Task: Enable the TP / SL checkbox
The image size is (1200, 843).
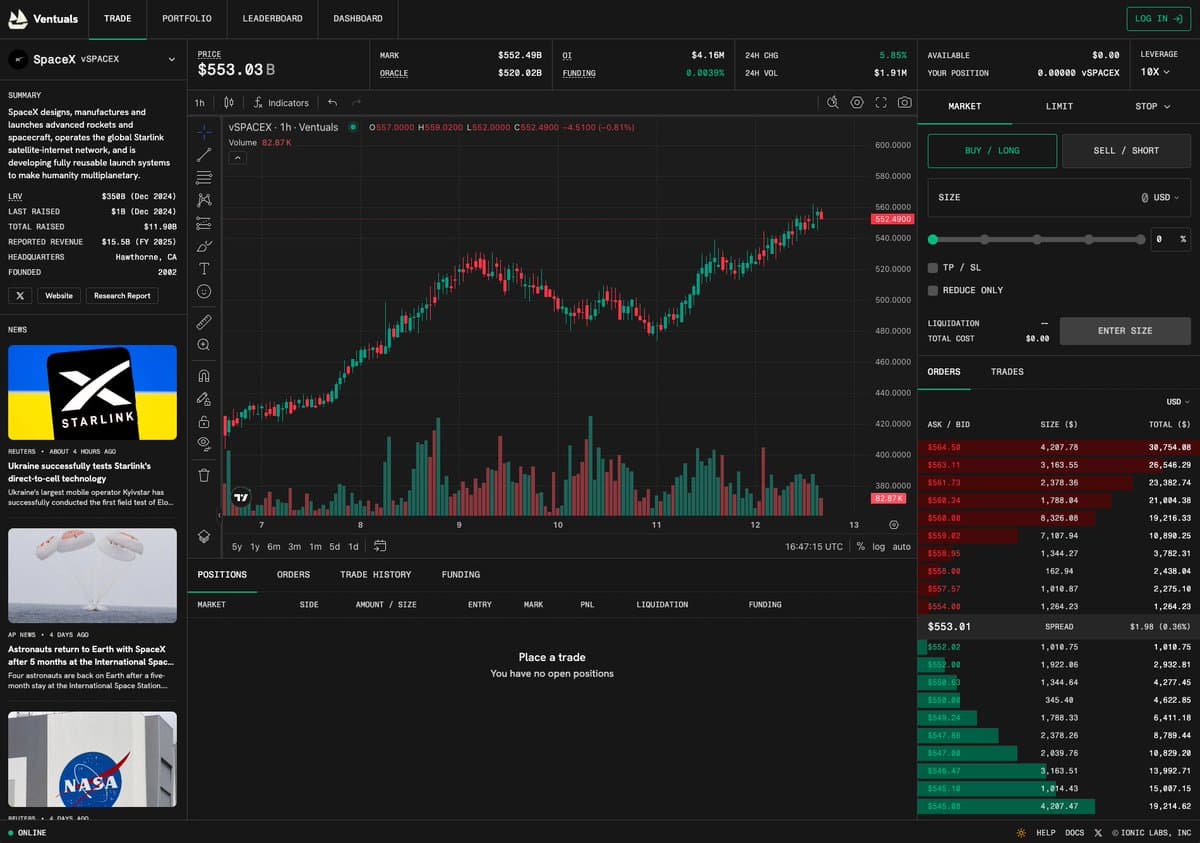Action: (933, 268)
